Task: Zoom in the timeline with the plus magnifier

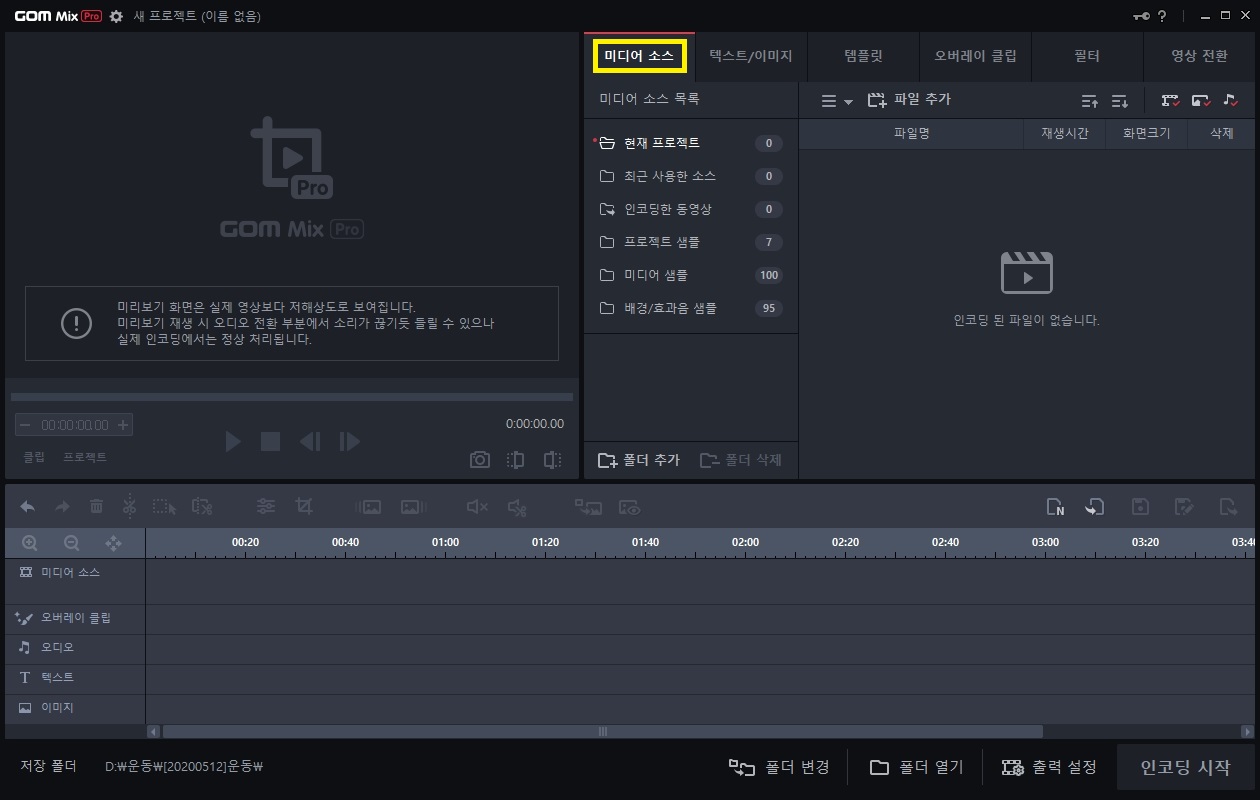Action: point(30,543)
